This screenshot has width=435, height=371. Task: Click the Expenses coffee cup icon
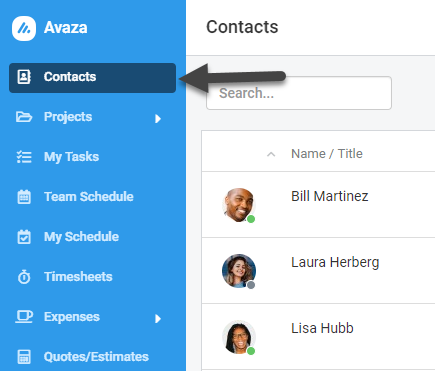tap(24, 317)
